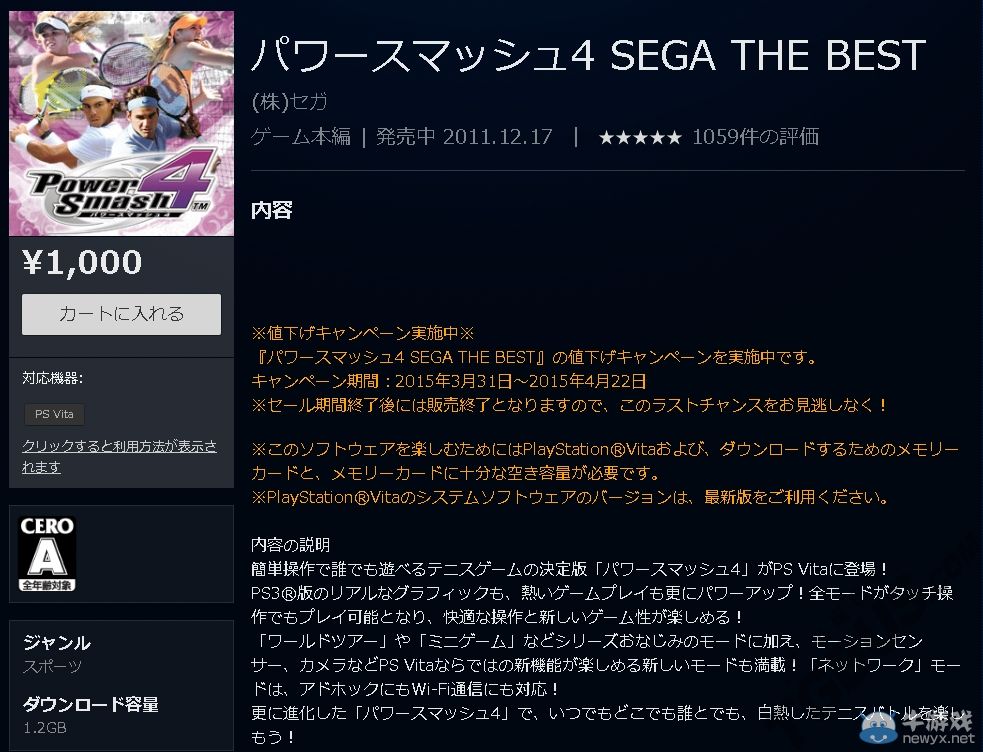The image size is (983, 752).
Task: Open the Power Smash 4 cover thumbnail
Action: [121, 123]
